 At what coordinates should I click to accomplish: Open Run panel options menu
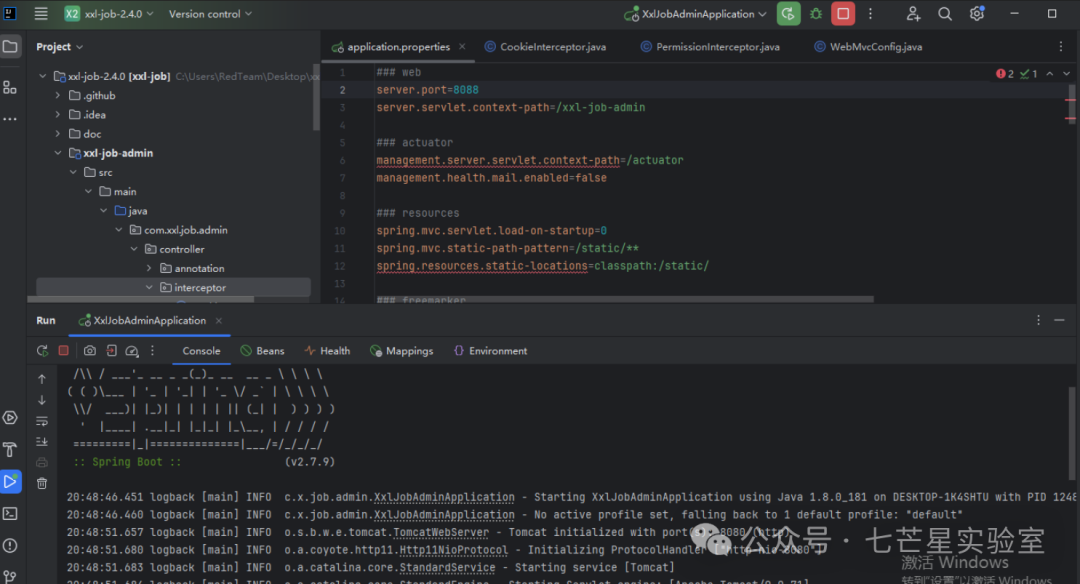coord(1039,320)
